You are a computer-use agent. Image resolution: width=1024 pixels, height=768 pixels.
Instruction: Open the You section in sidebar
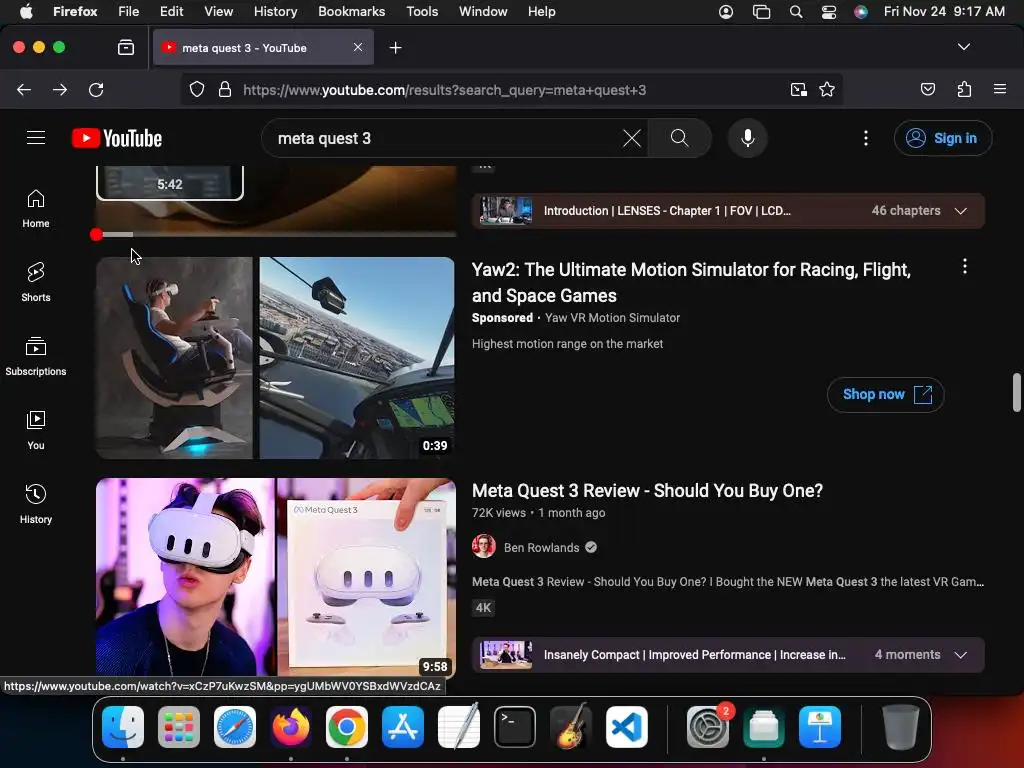point(36,430)
